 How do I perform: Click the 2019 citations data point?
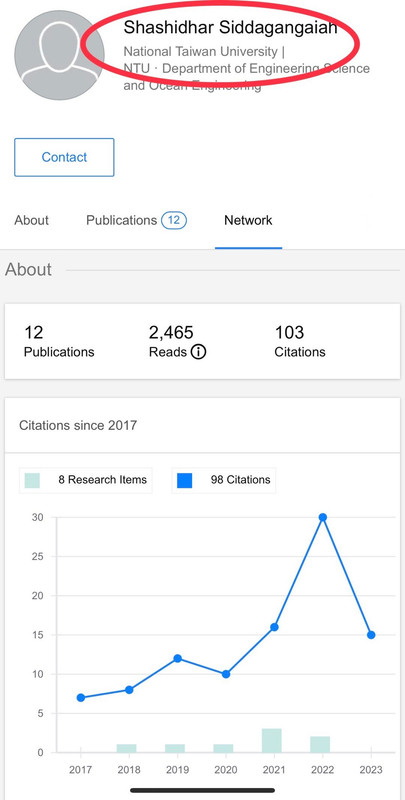point(178,658)
